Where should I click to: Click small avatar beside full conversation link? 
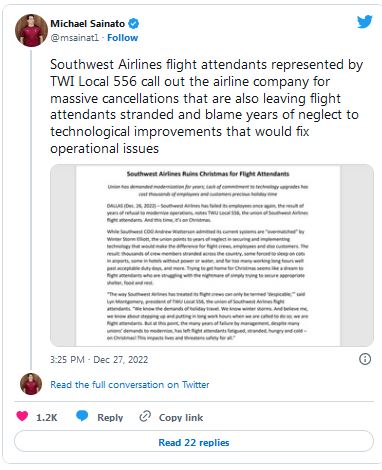point(31,384)
